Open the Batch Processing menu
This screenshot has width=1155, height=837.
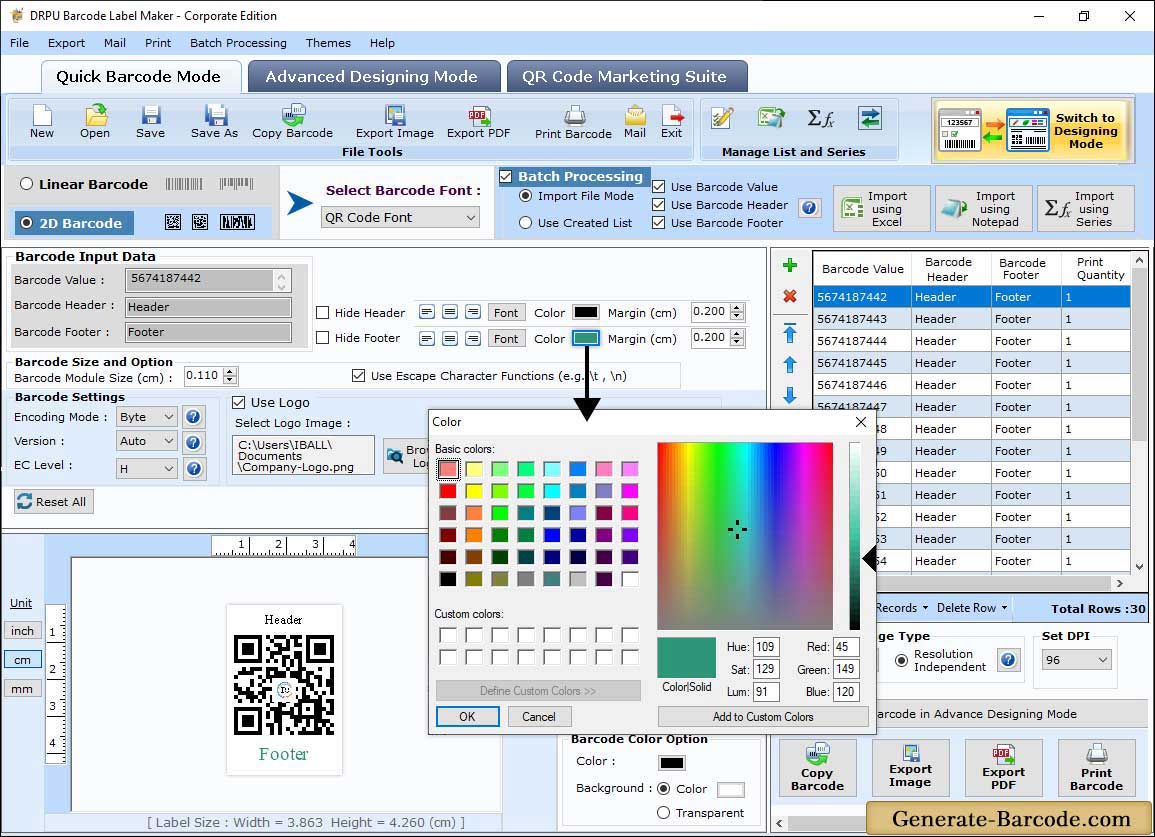pyautogui.click(x=238, y=43)
